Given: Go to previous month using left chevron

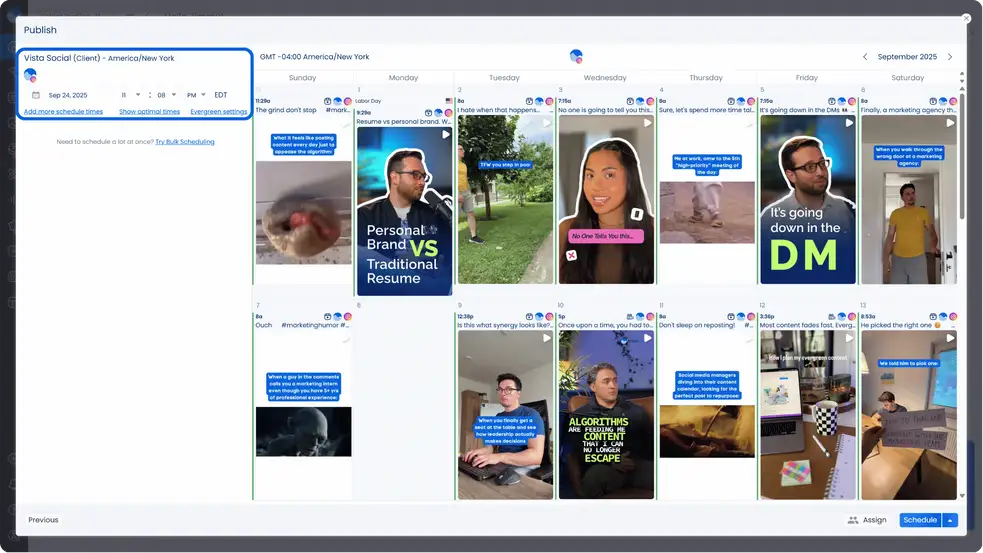Looking at the screenshot, I should point(865,57).
